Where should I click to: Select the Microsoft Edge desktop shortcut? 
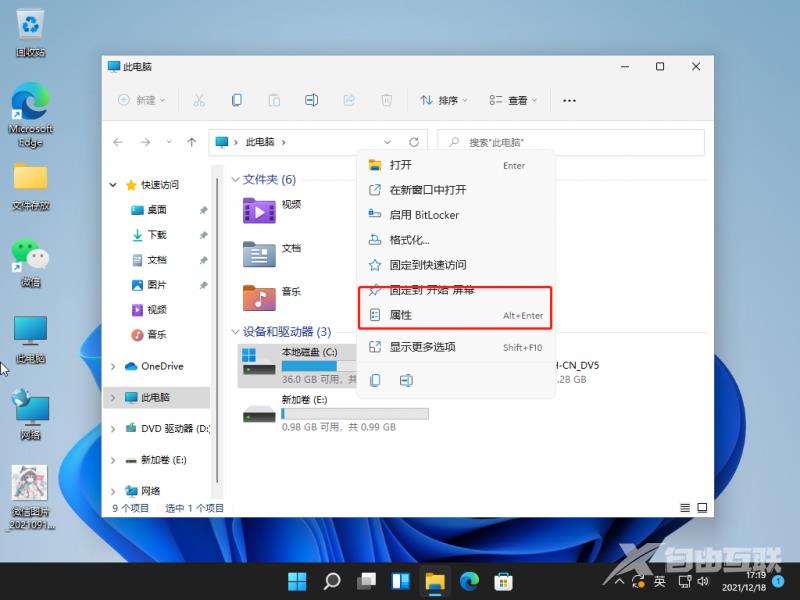31,116
